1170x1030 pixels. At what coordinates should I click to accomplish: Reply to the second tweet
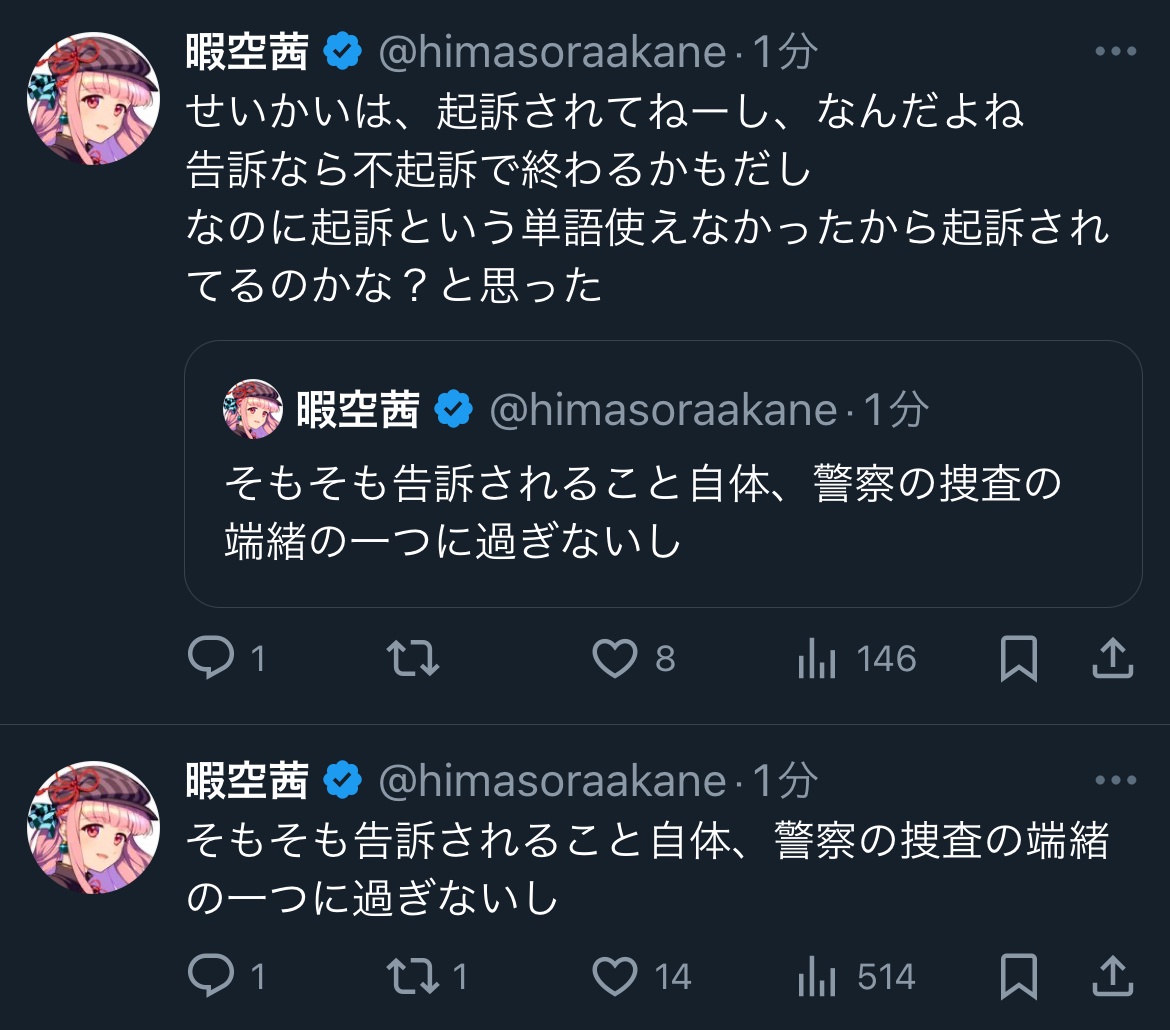coord(211,976)
